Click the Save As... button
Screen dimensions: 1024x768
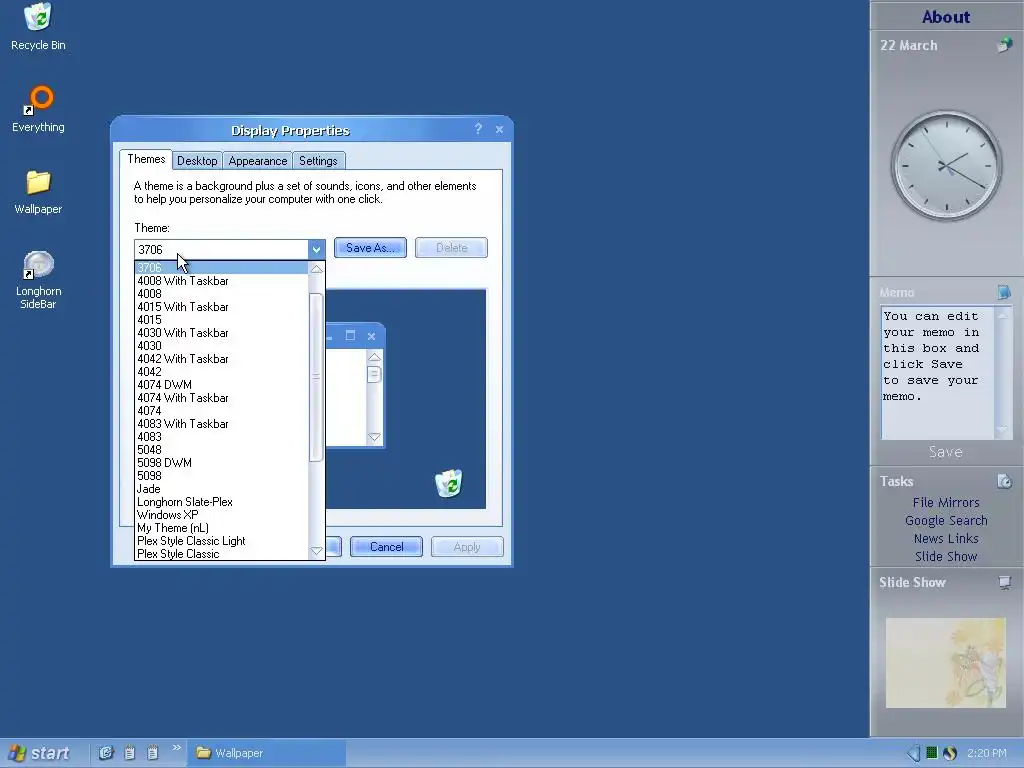click(x=370, y=248)
